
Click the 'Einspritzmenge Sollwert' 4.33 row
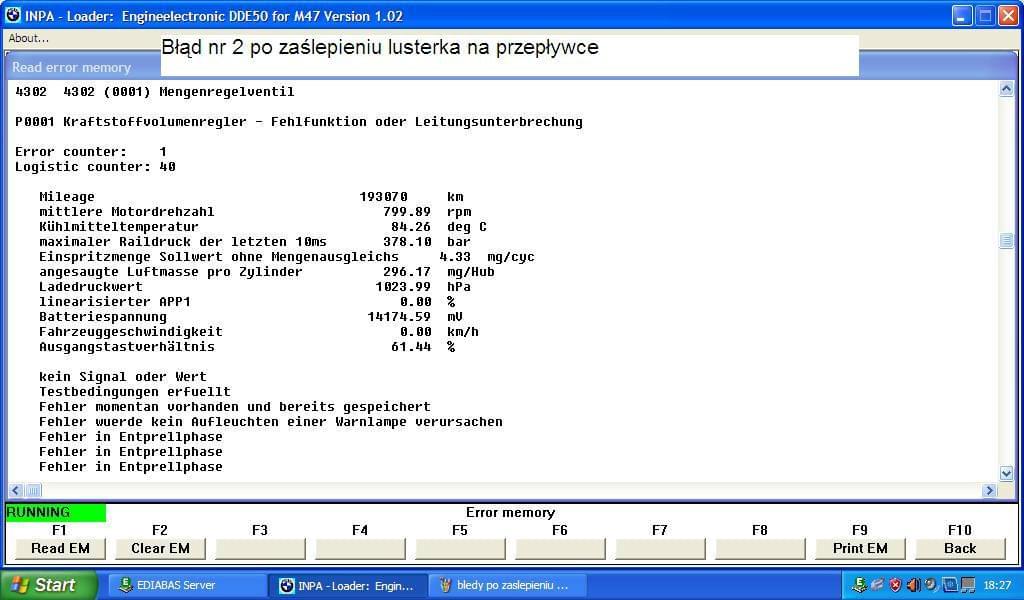(287, 257)
